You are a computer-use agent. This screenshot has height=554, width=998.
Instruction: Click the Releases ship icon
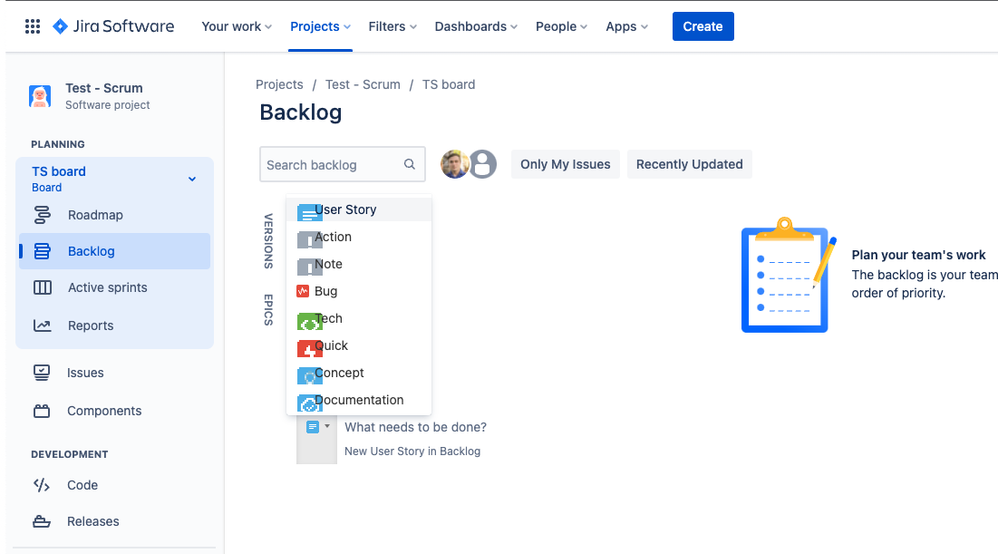(x=41, y=522)
